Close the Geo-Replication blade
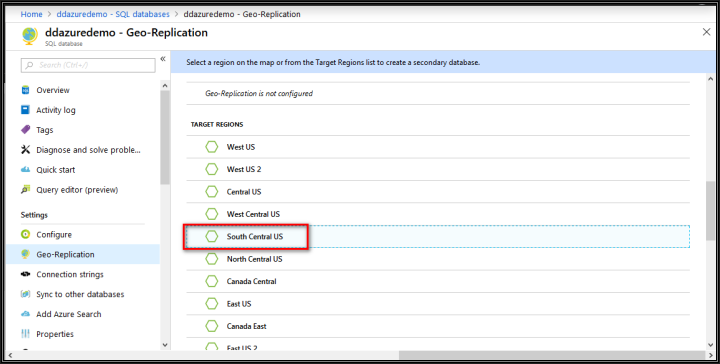Screen dimensions: 720x364 coord(706,32)
